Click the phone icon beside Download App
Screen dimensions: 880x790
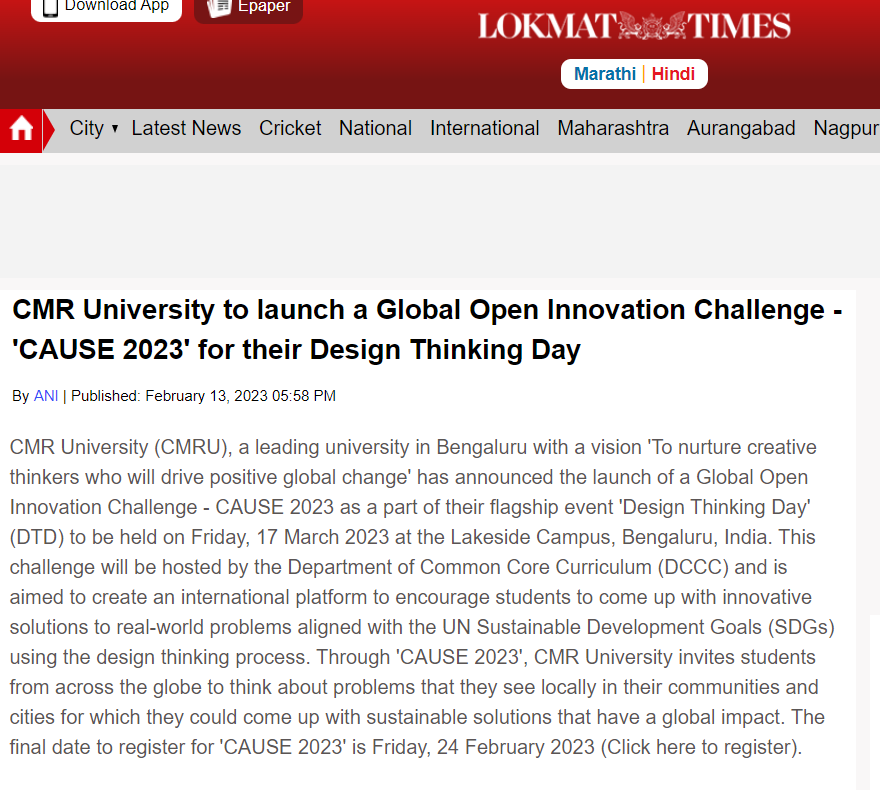[50, 7]
